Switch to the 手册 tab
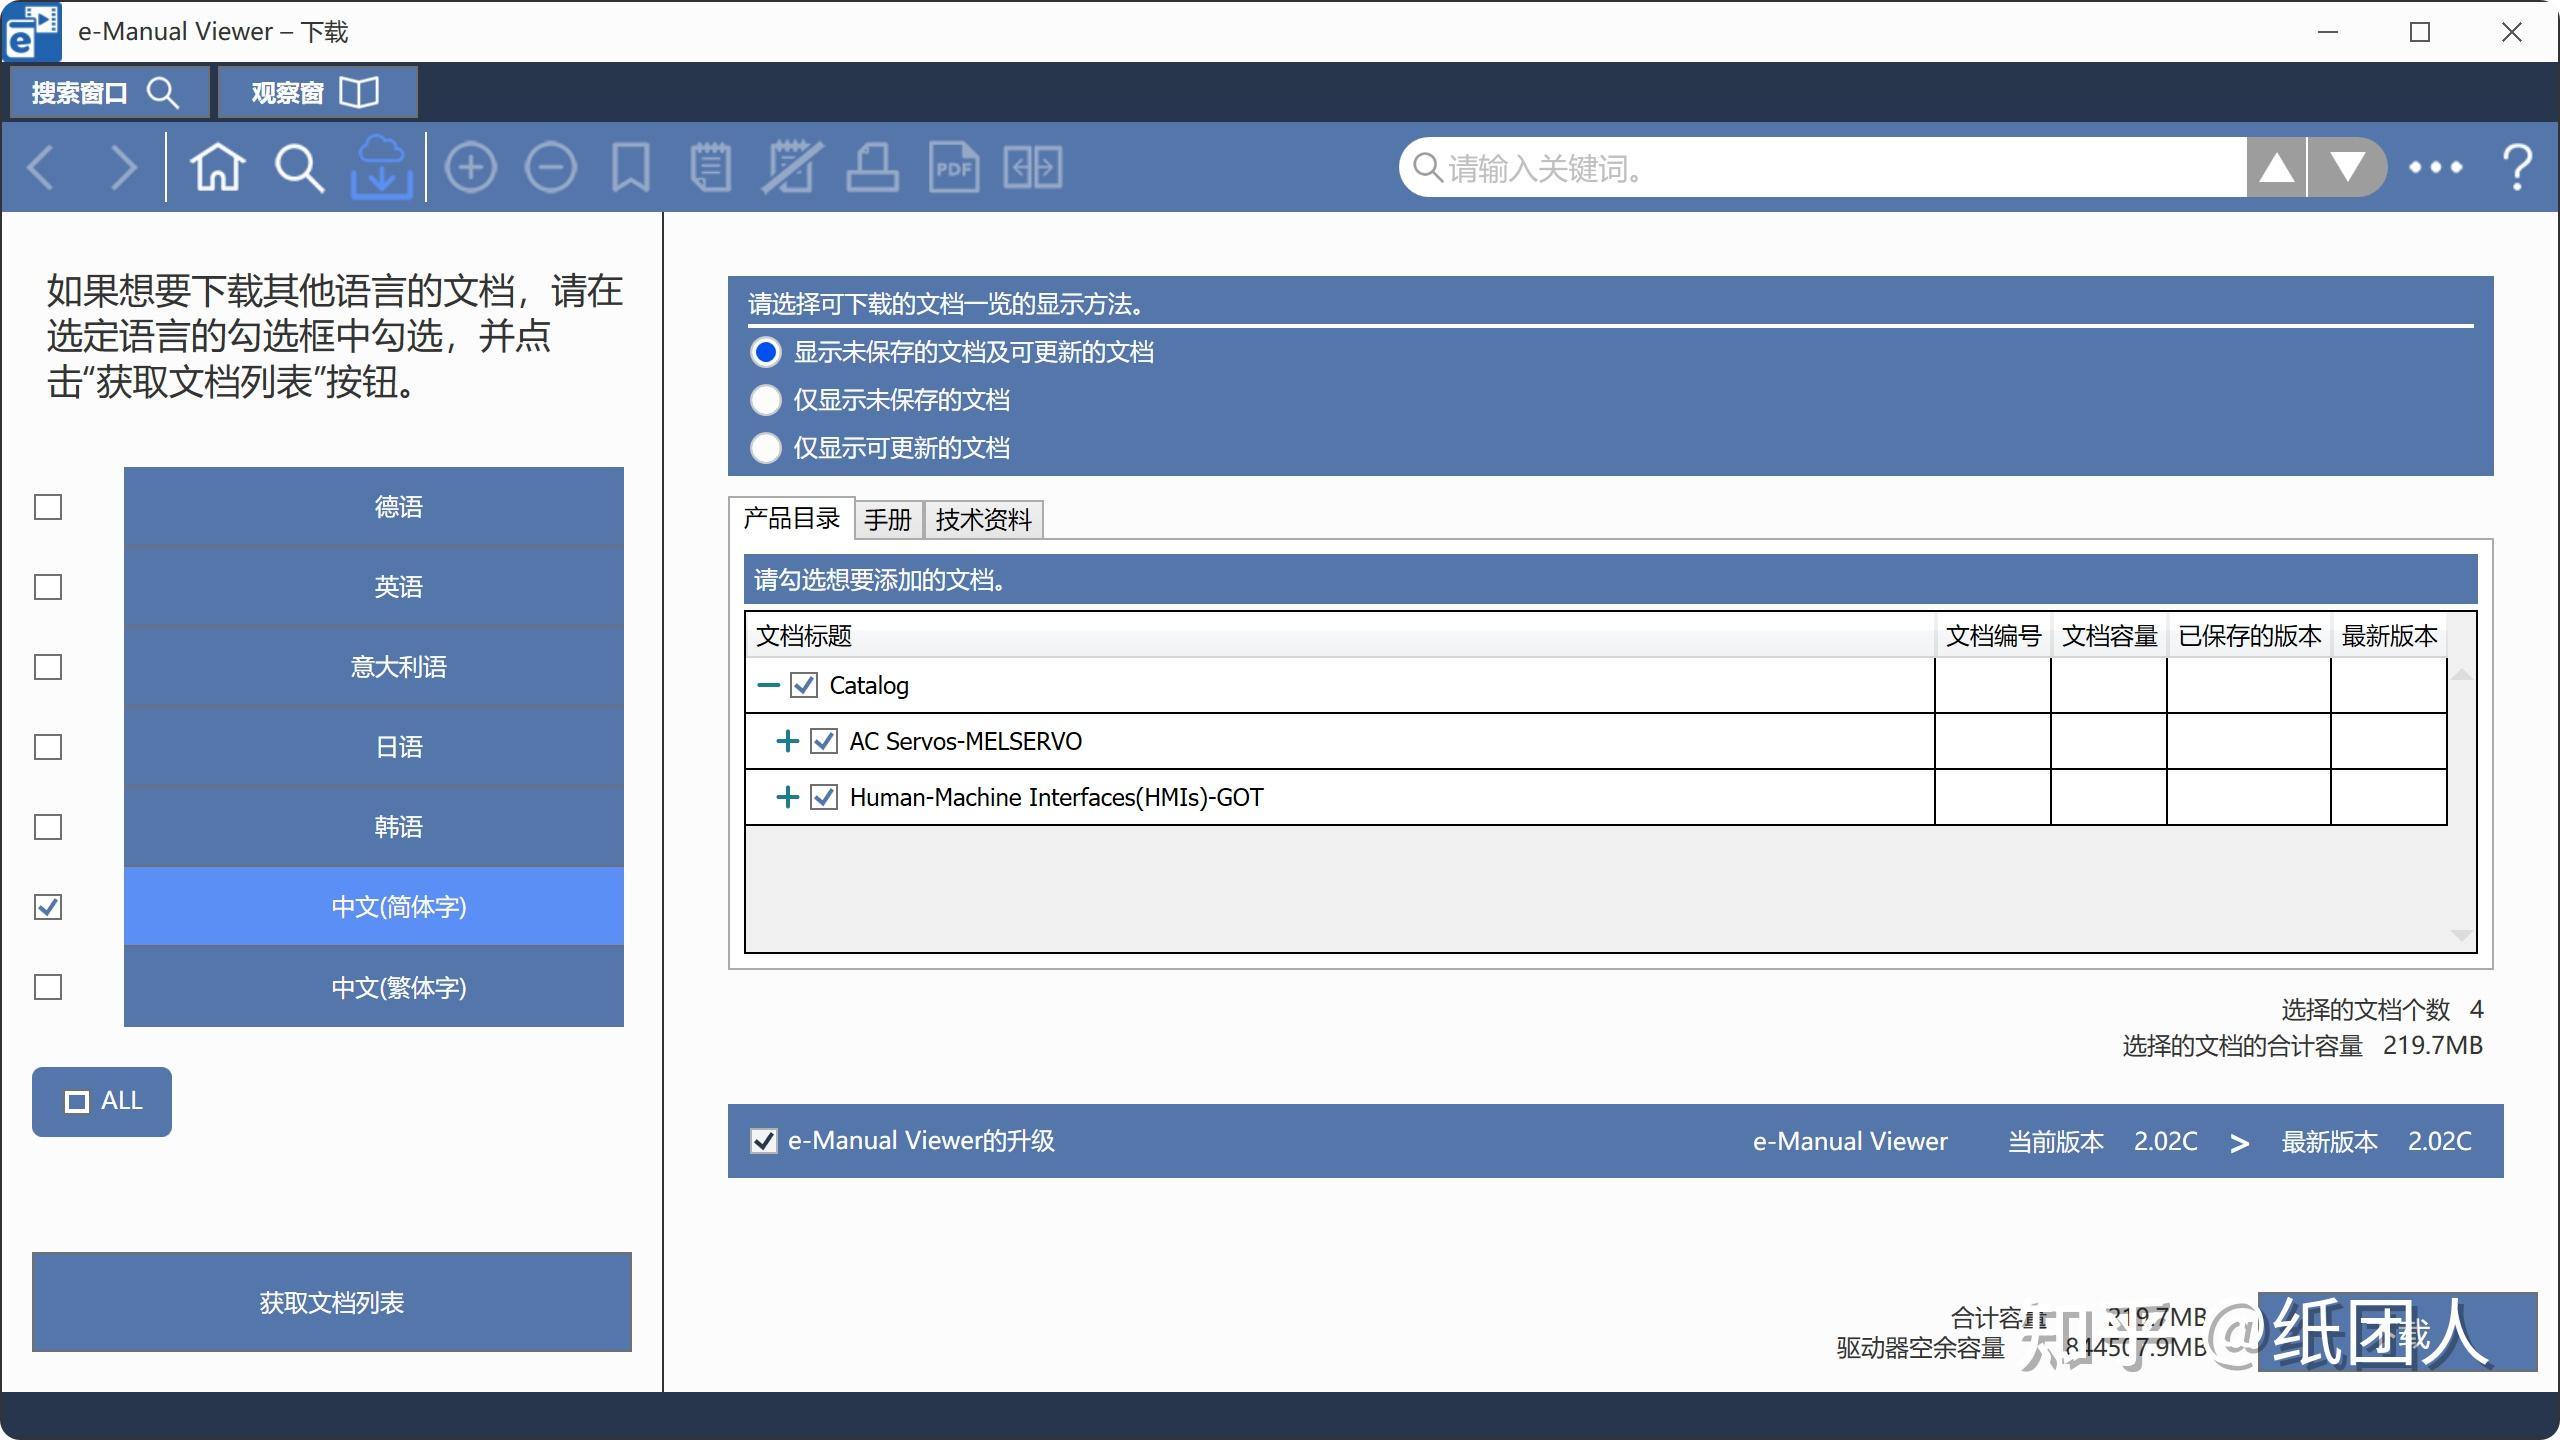 click(x=888, y=519)
